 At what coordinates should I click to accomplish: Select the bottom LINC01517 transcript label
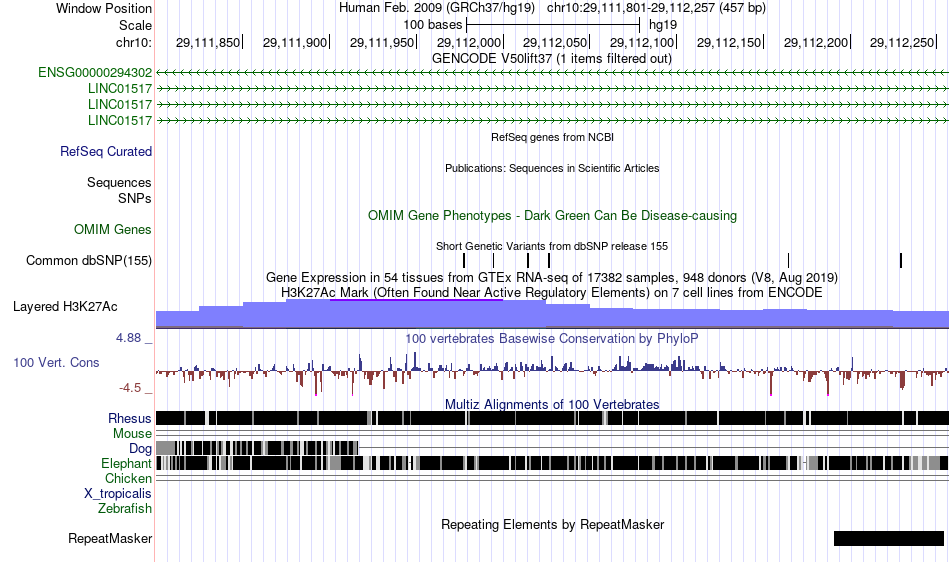(x=120, y=121)
